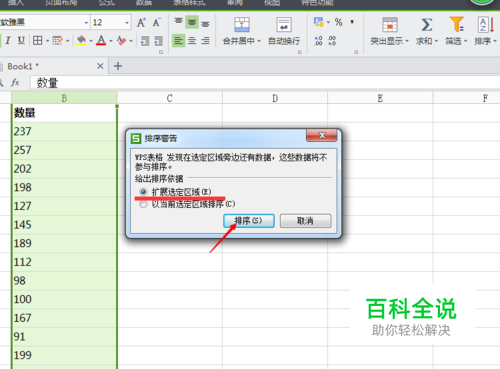Open the font settings dialog launcher

click(x=161, y=52)
